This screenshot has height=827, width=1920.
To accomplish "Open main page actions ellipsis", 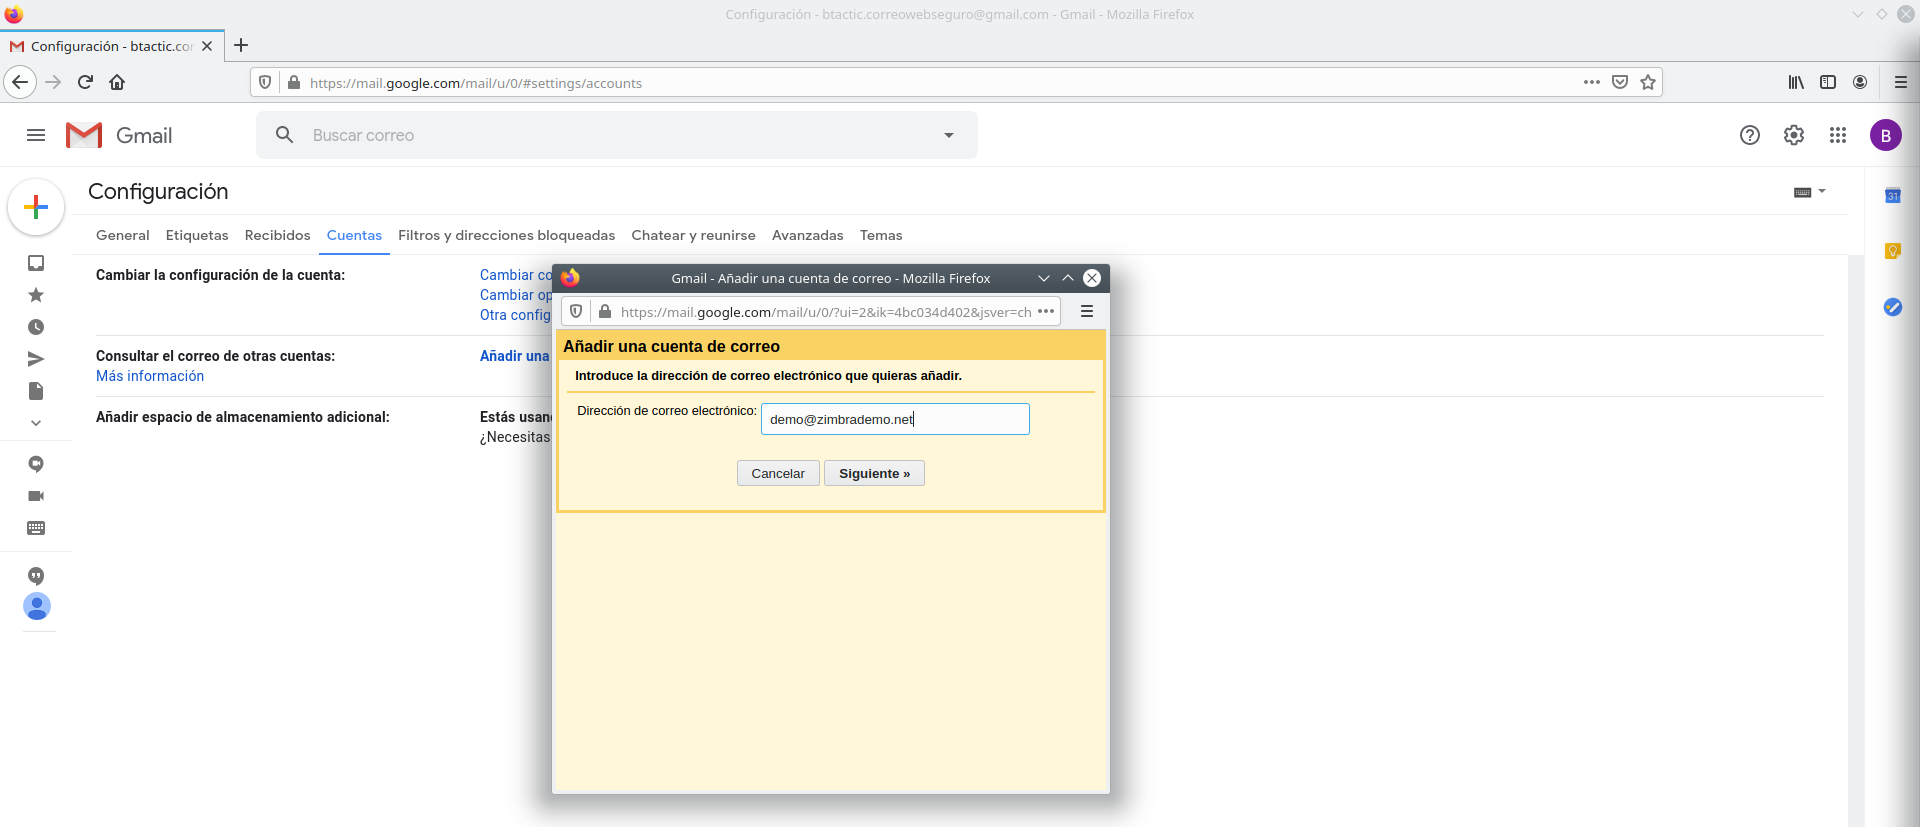I will [x=1592, y=82].
